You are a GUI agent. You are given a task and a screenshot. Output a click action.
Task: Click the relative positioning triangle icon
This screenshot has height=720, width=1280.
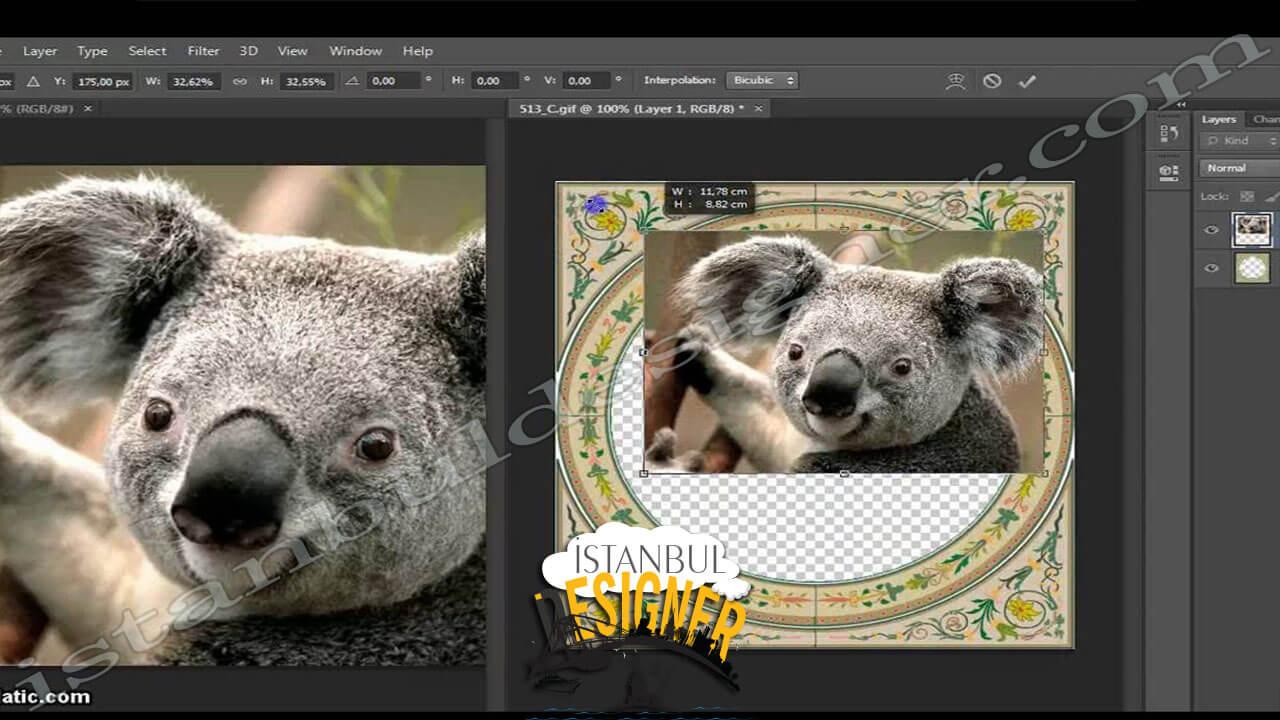tap(33, 81)
